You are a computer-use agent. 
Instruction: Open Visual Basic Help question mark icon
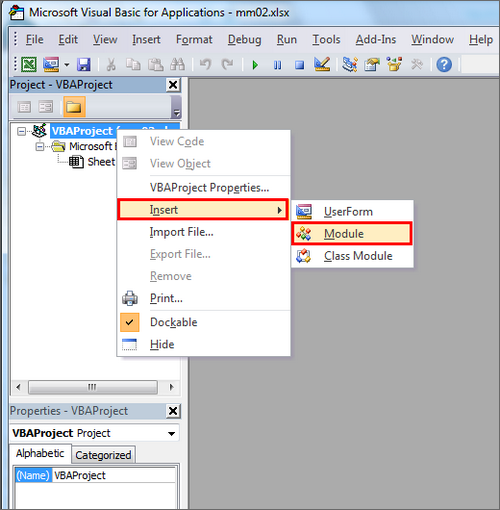(x=444, y=64)
